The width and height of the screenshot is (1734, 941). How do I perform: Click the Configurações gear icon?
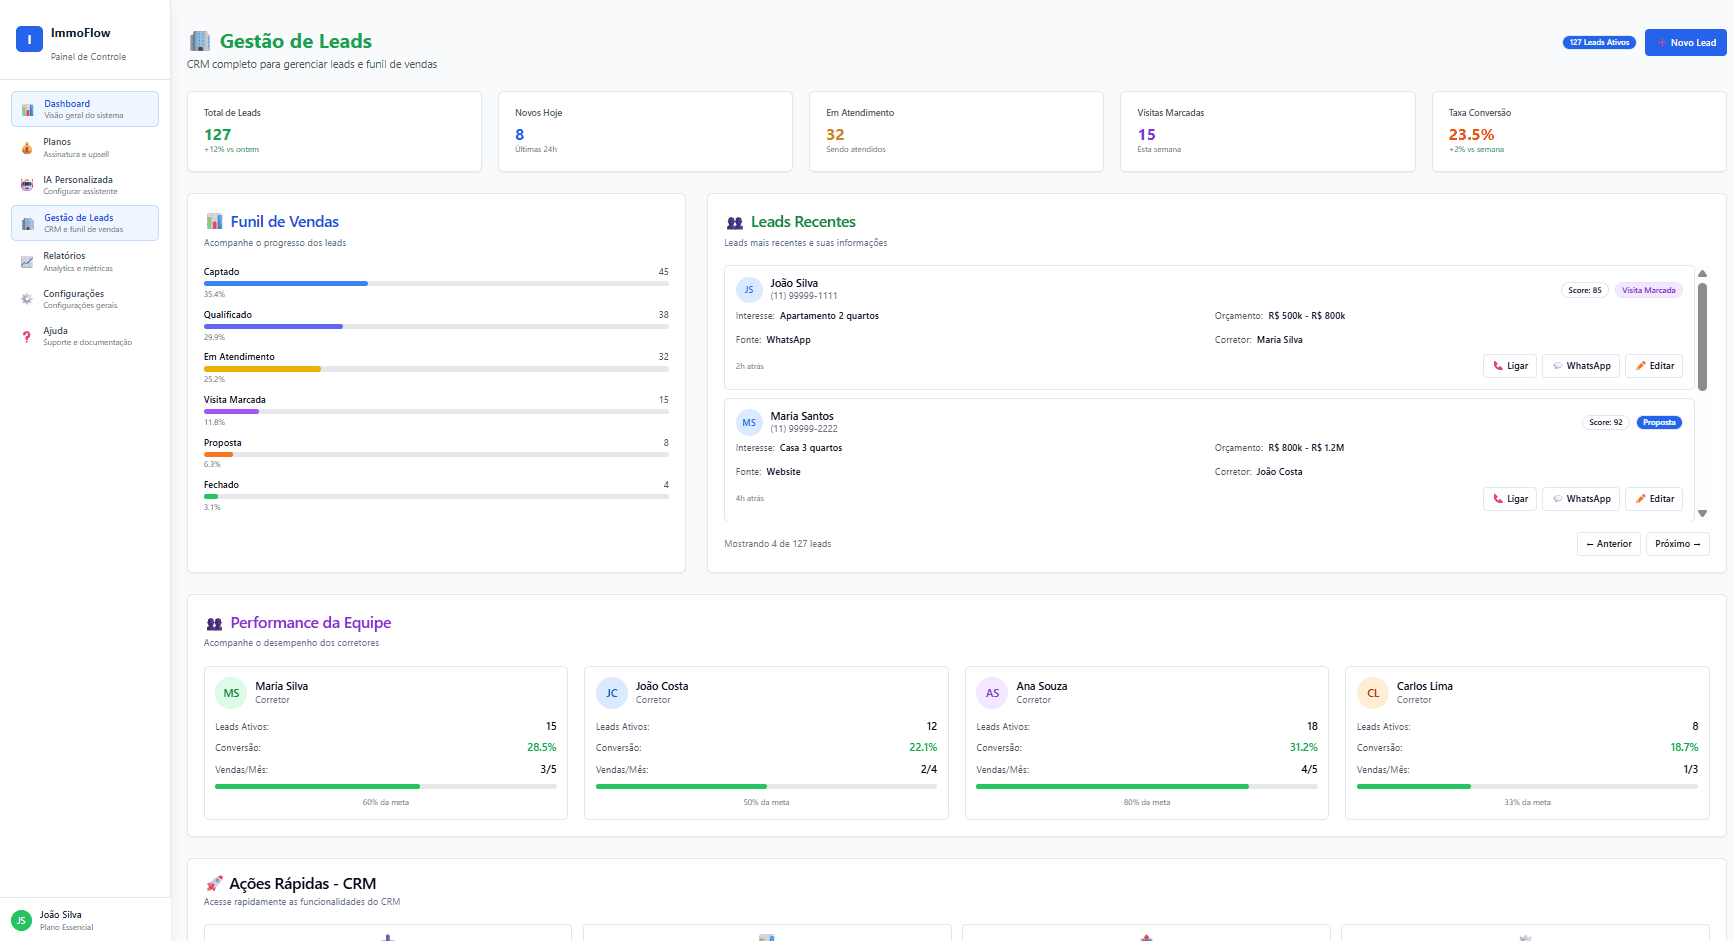click(27, 298)
